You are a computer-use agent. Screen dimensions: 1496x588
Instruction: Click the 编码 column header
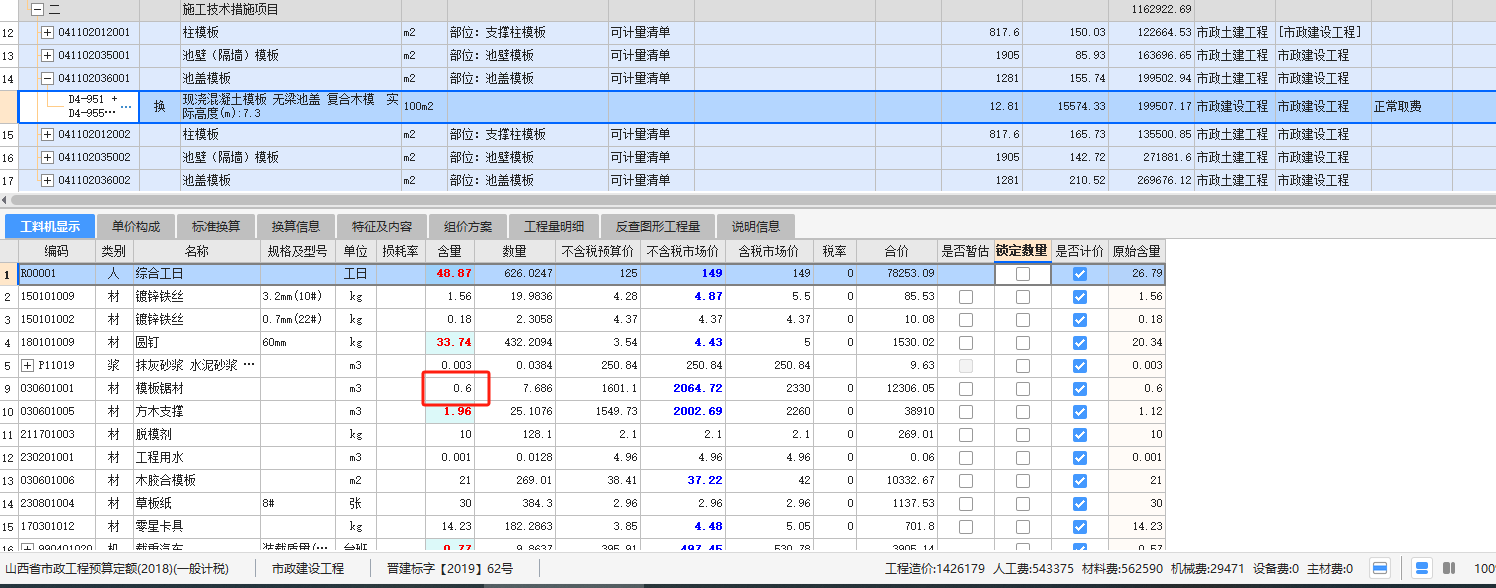click(x=57, y=251)
